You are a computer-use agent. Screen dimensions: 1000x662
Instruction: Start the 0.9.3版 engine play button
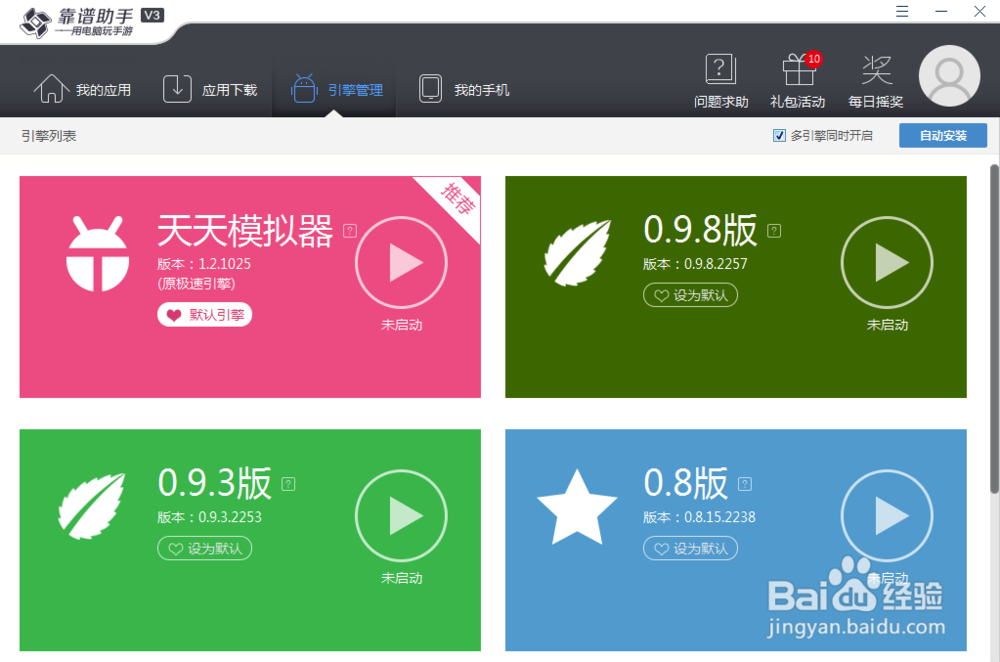401,515
